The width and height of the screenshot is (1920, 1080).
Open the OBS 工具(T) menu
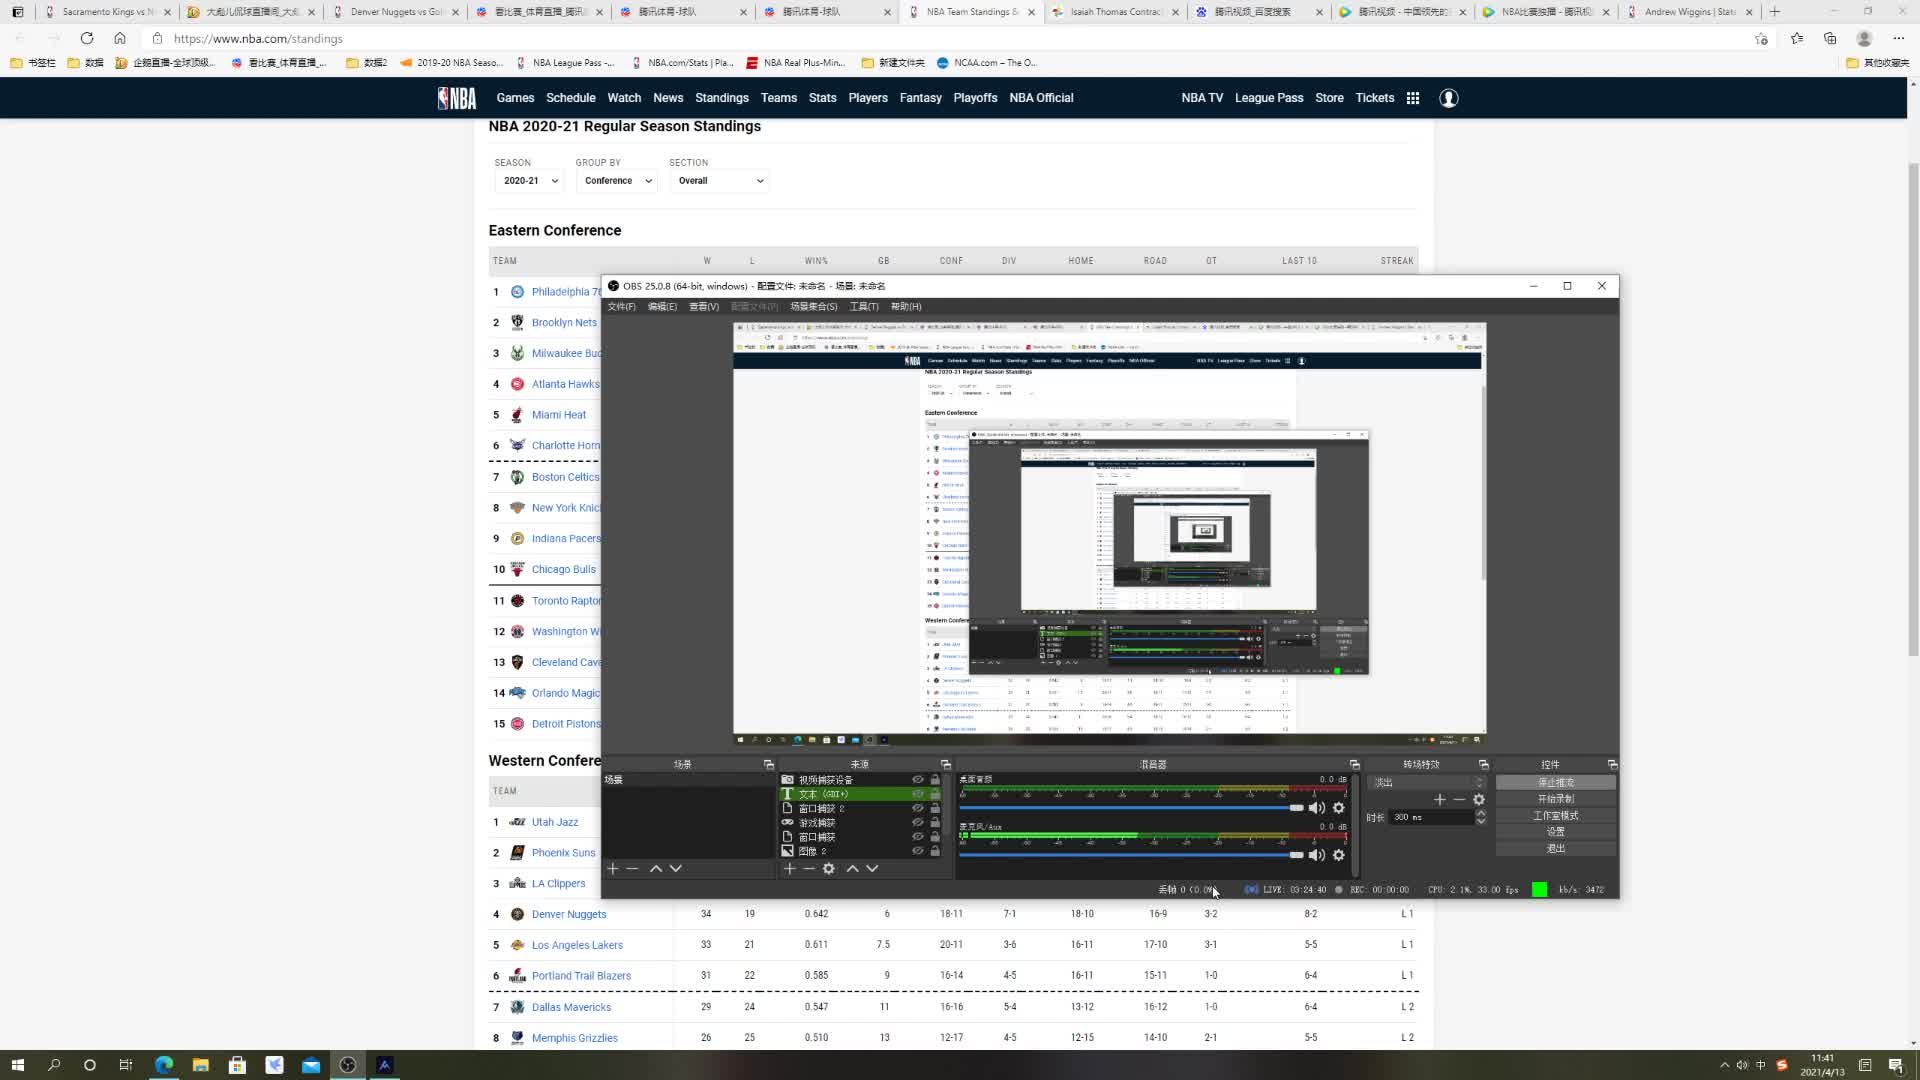[863, 307]
